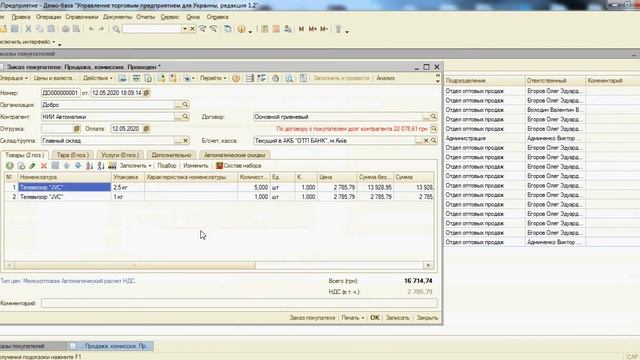This screenshot has width=640, height=360.
Task: Click the Redo arrow icon
Action: [102, 29]
